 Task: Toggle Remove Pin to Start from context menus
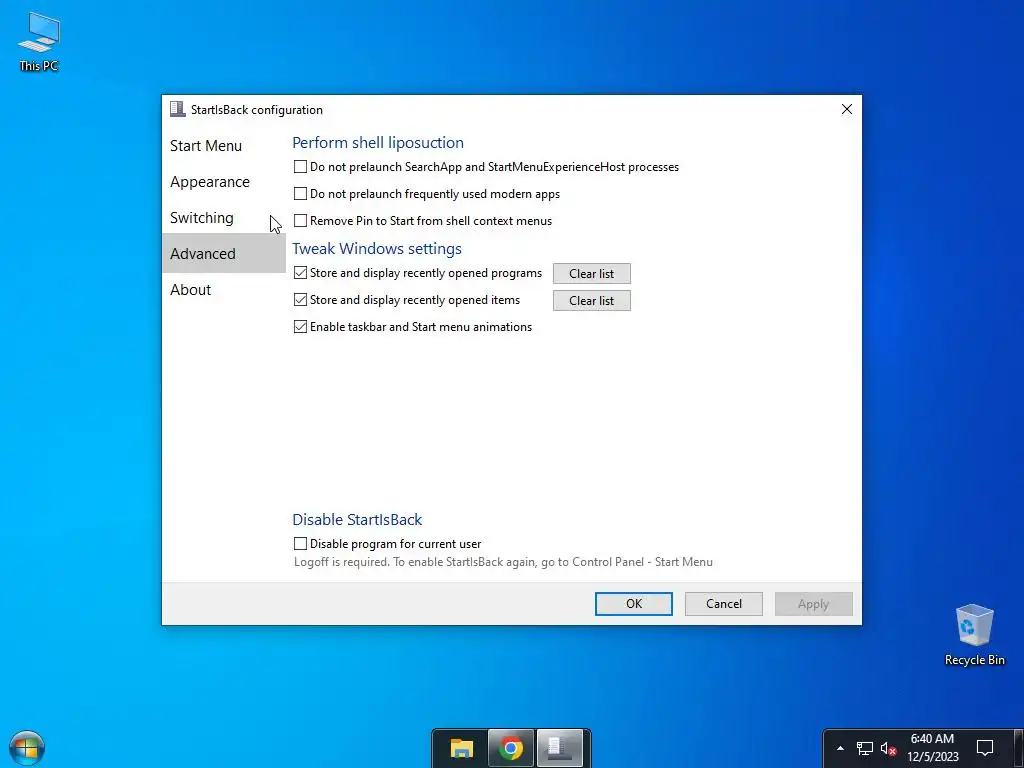tap(300, 221)
